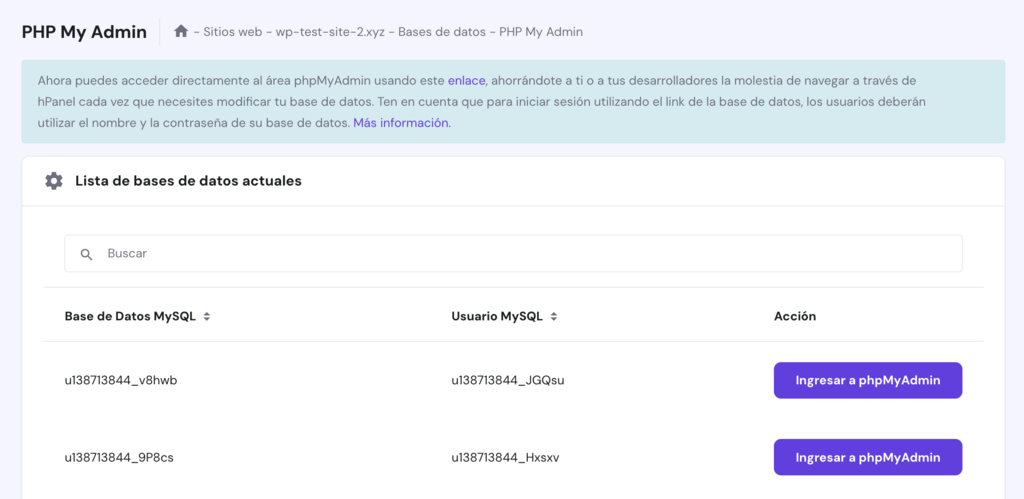This screenshot has height=499, width=1024.
Task: Ingresar a phpMyAdmin for u138713844_v8hwb
Action: (x=868, y=380)
